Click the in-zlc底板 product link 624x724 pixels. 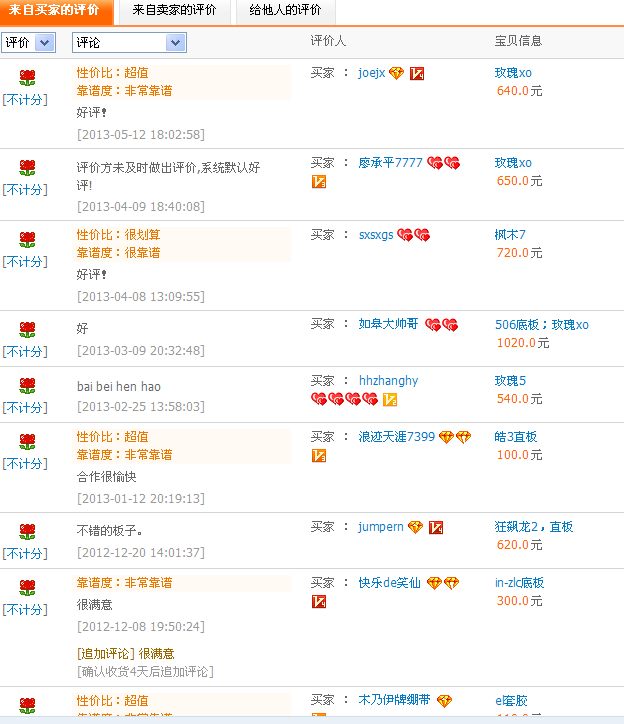click(519, 583)
